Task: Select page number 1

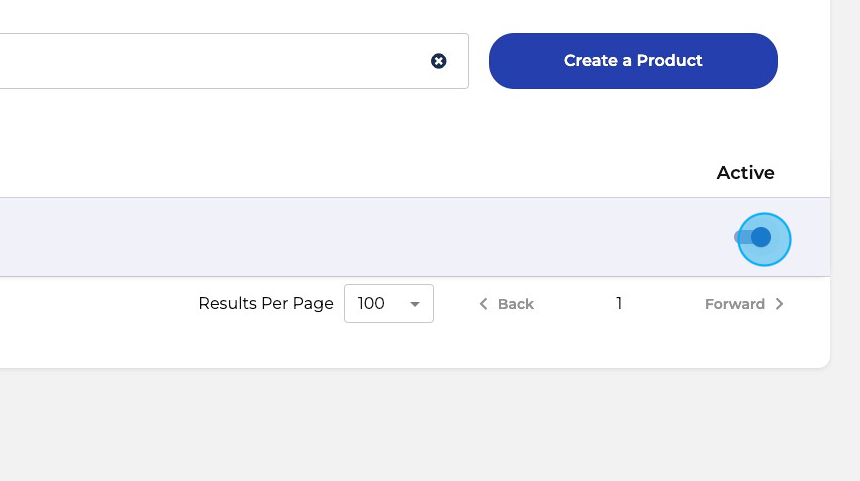Action: pyautogui.click(x=619, y=303)
